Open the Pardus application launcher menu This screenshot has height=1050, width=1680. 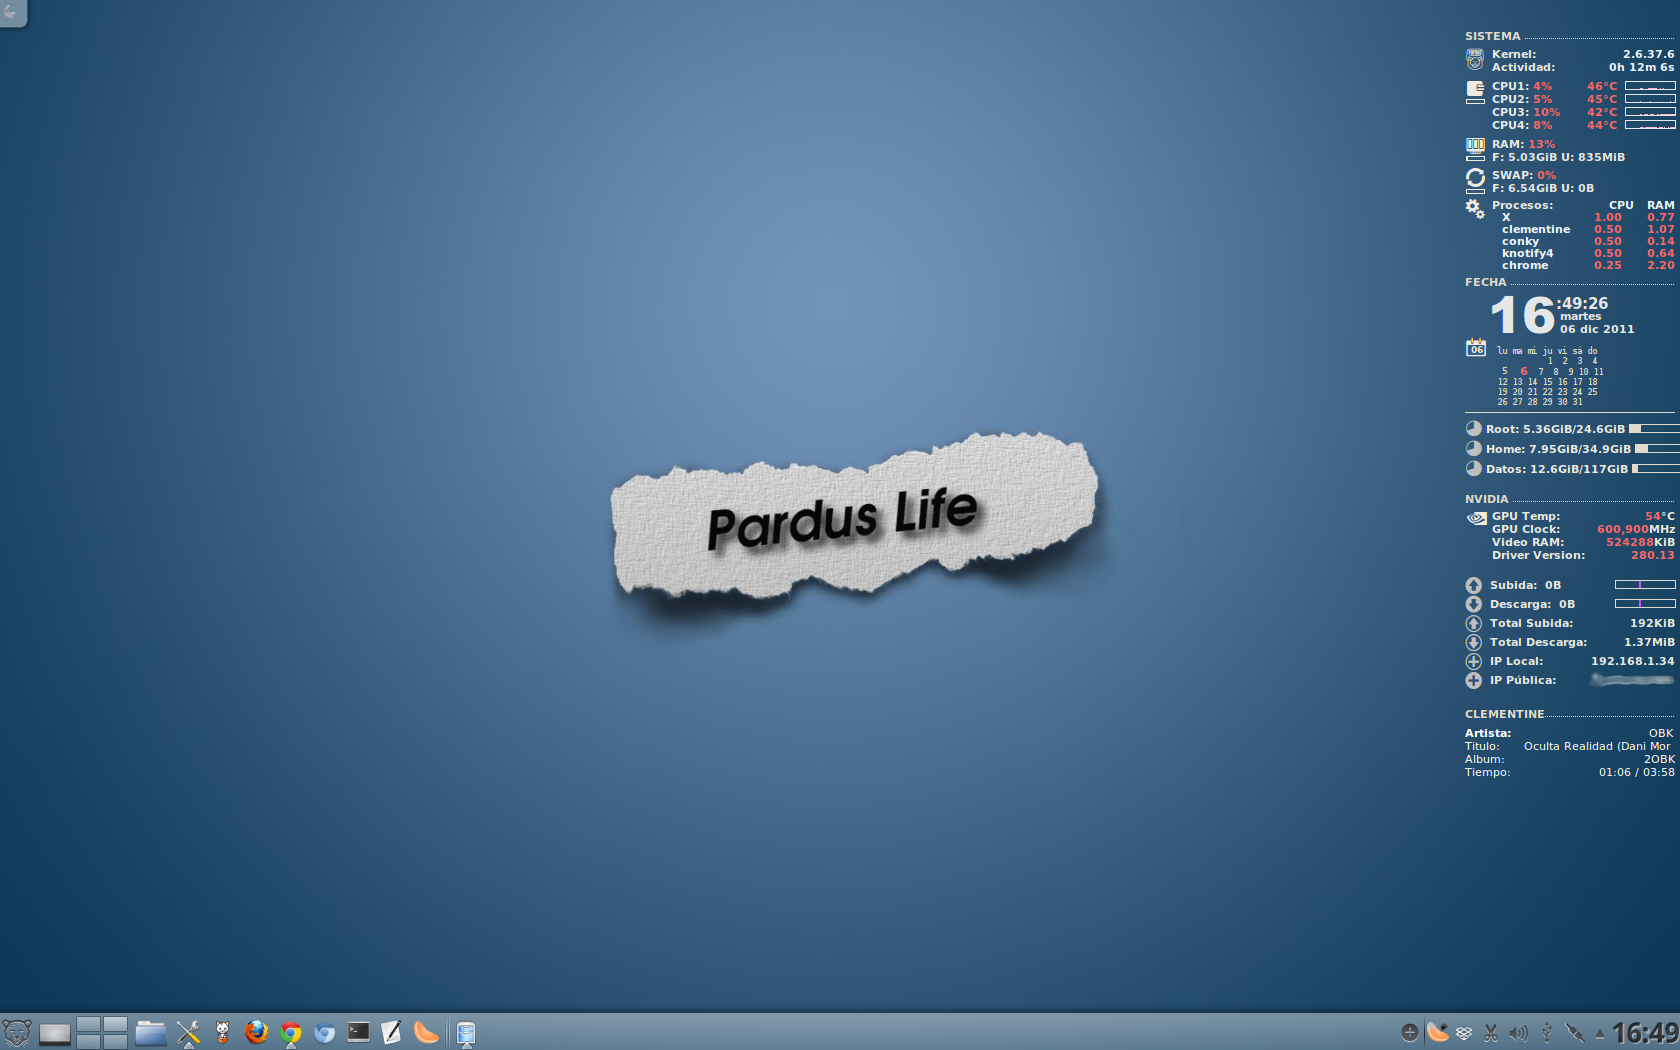point(16,1032)
